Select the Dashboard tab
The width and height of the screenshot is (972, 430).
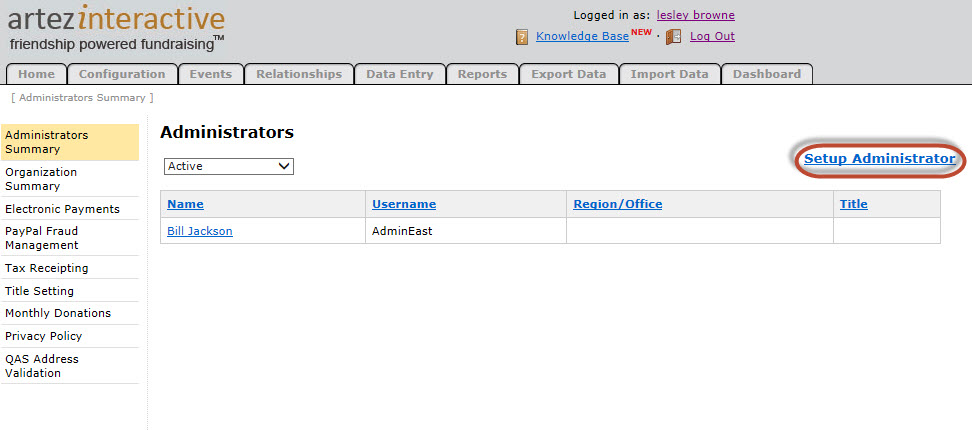point(766,74)
